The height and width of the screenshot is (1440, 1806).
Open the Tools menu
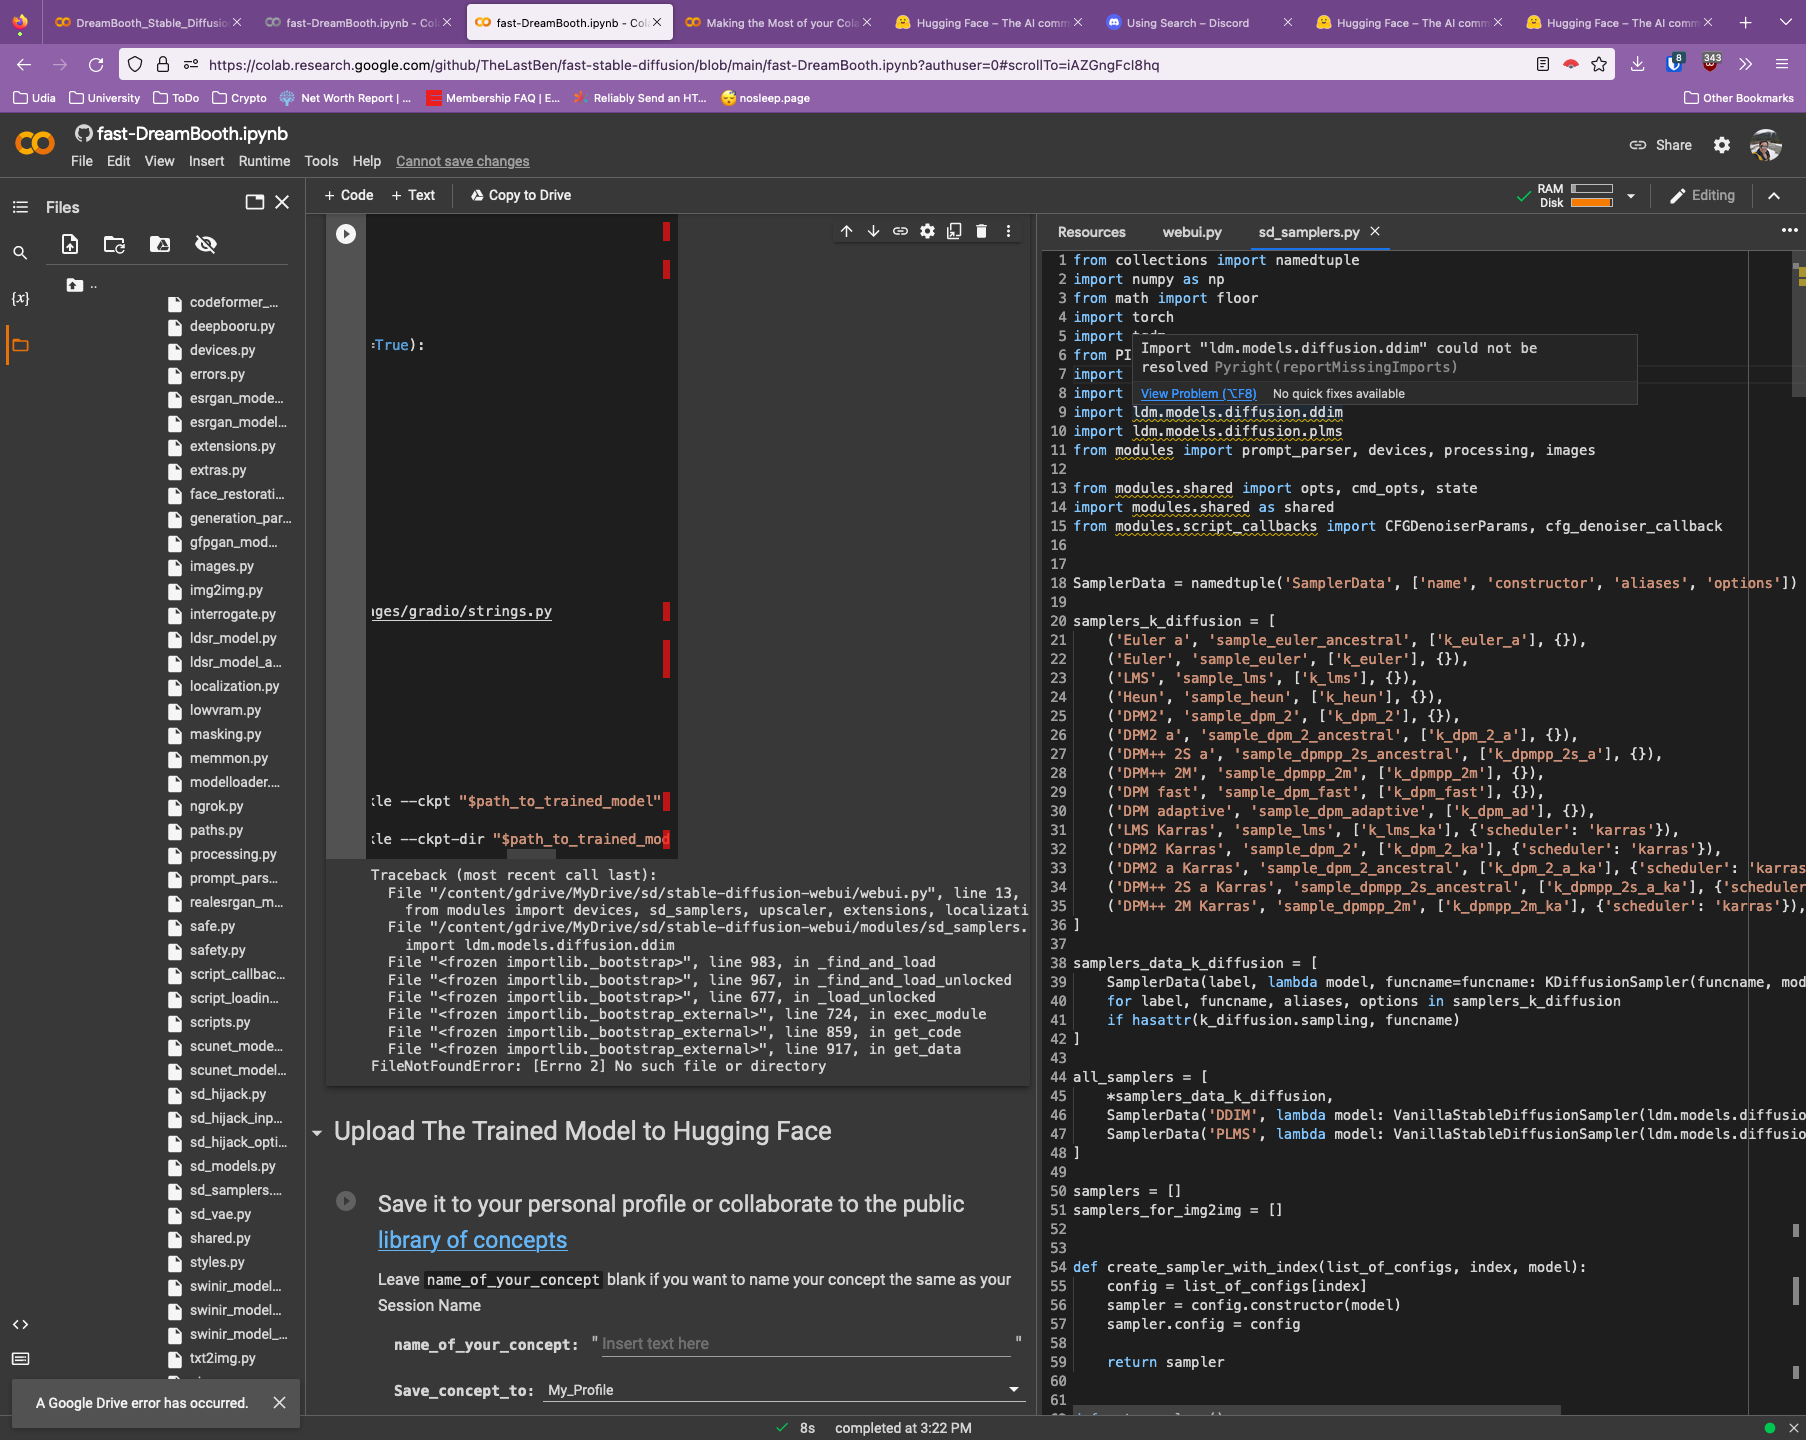(x=321, y=161)
